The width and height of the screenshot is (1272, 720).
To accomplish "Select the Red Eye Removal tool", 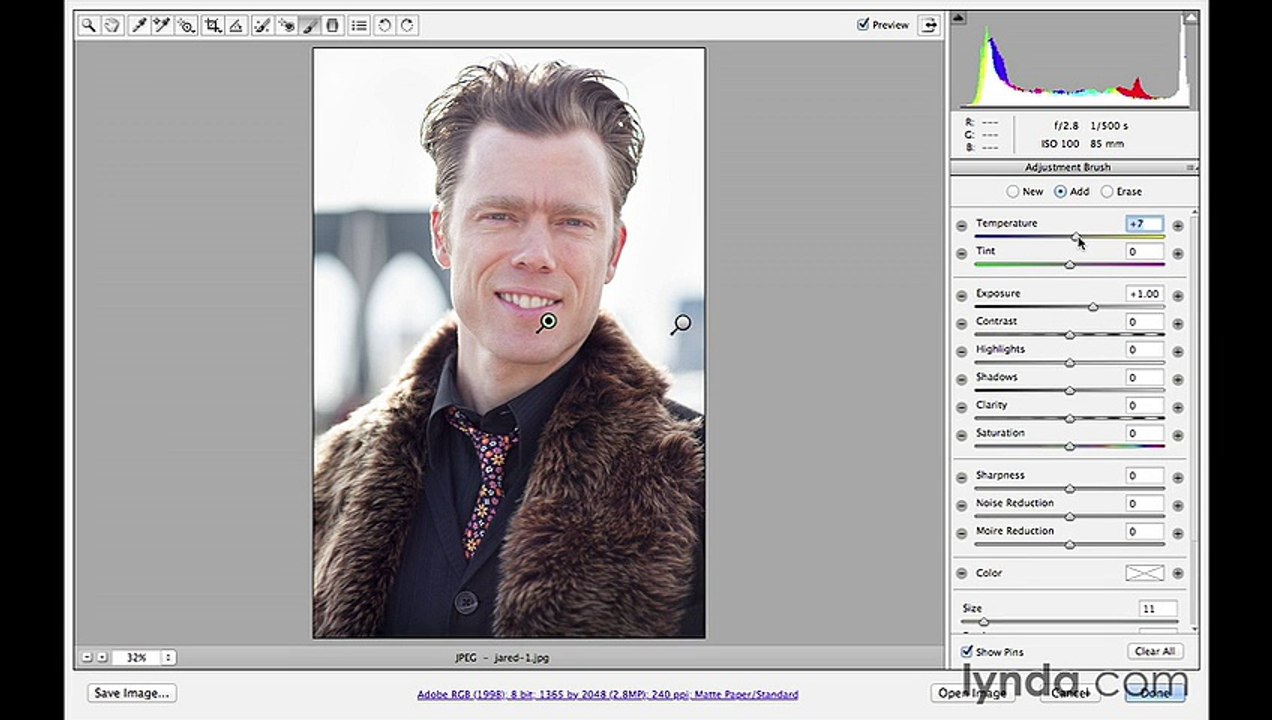I will pyautogui.click(x=286, y=26).
